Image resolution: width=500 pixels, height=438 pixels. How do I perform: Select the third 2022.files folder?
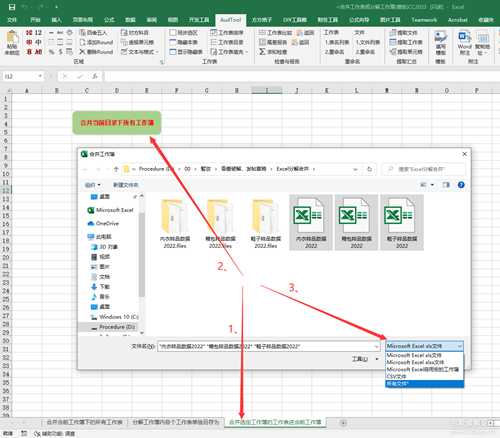point(266,223)
